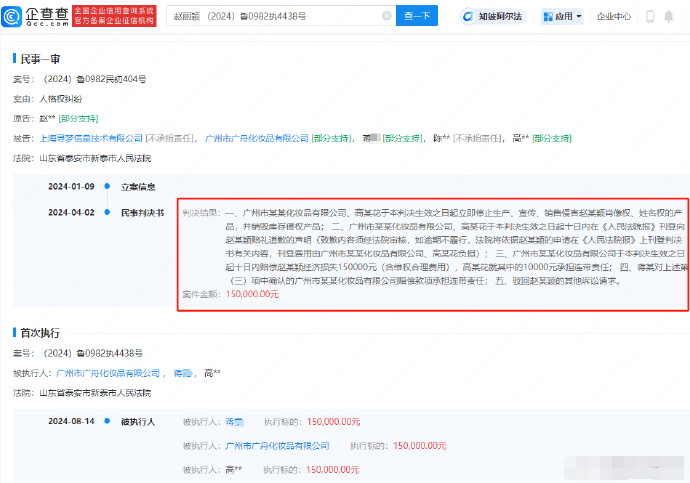Click the 查一下 search button

[417, 16]
